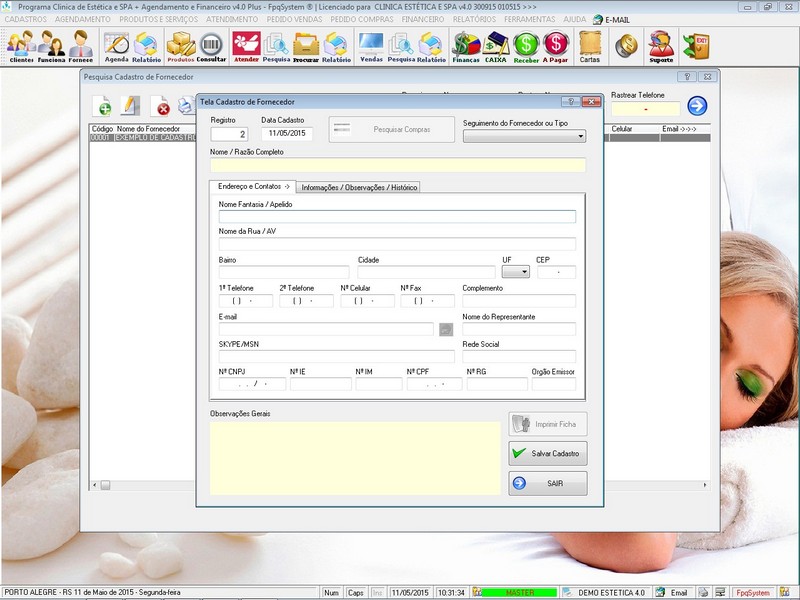Click the Nome do Representante field

519,329
